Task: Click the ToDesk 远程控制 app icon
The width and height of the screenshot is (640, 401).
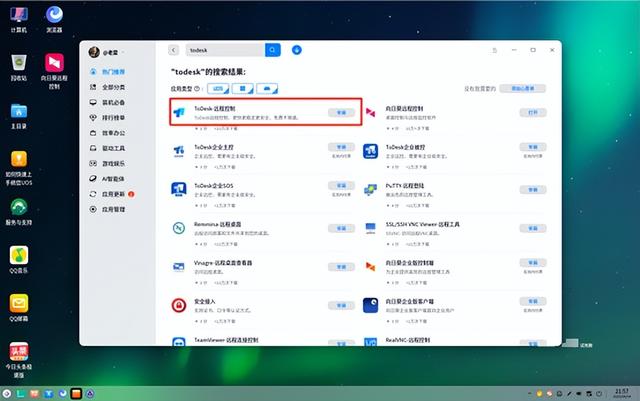Action: (179, 112)
